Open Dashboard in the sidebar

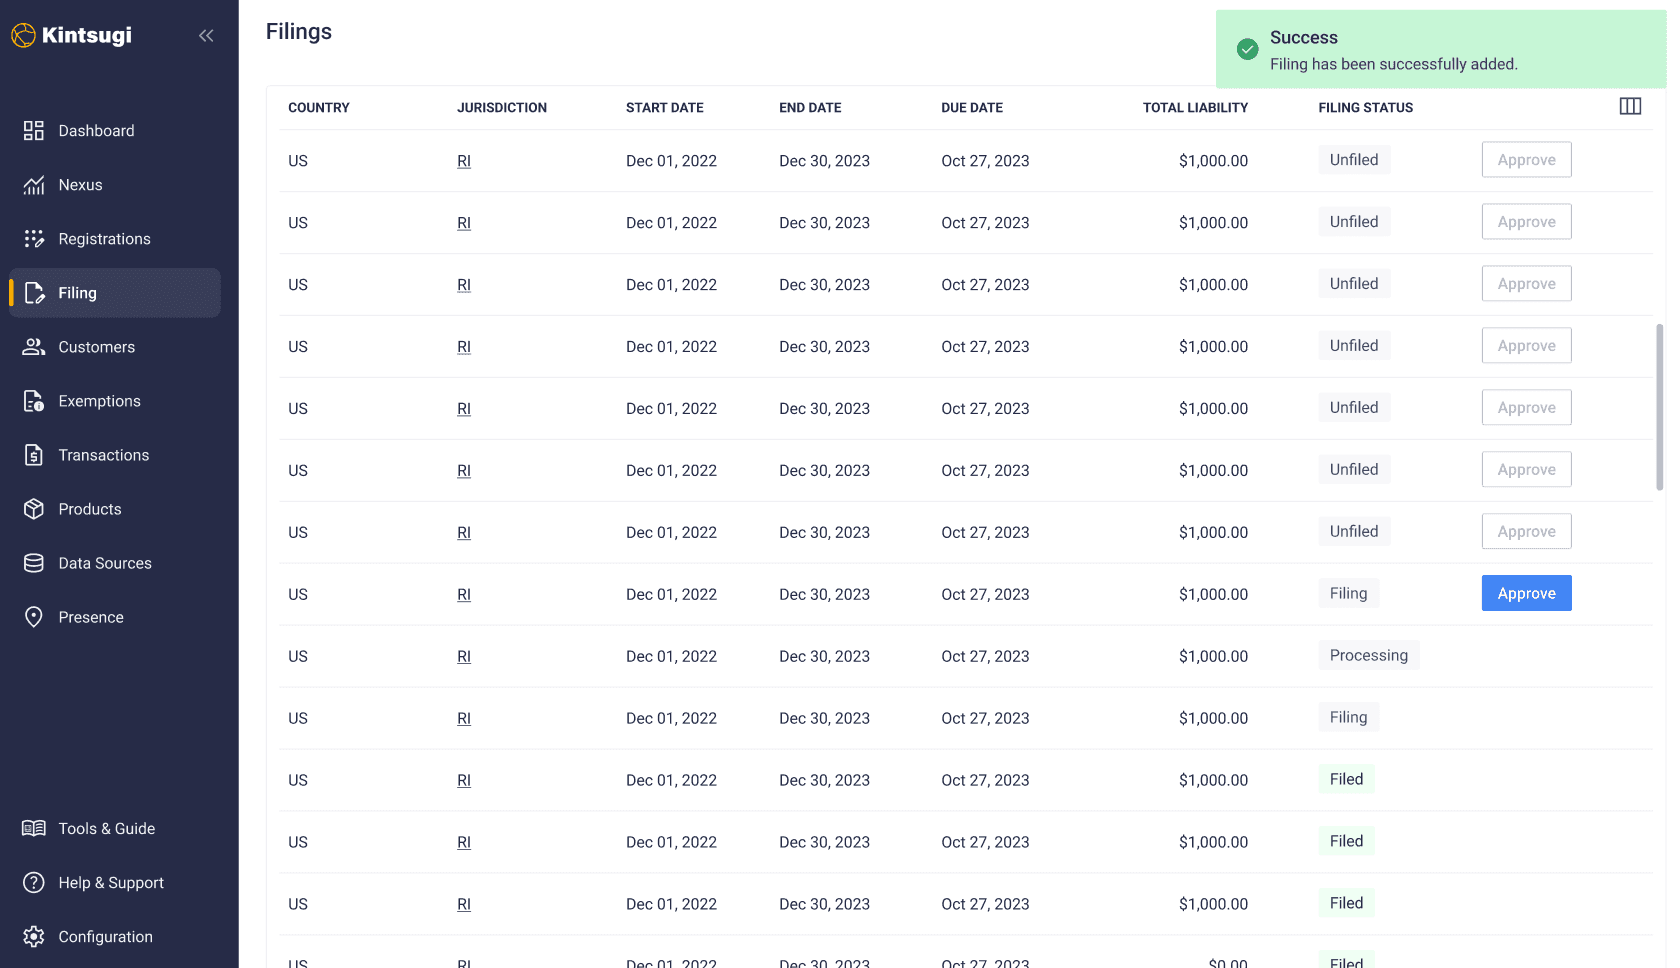pos(115,131)
